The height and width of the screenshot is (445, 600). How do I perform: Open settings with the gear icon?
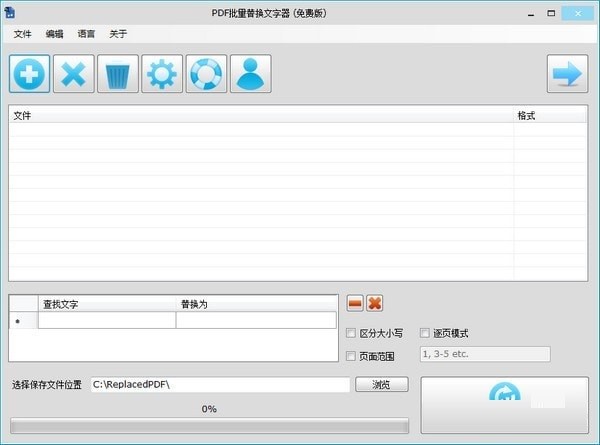click(x=162, y=73)
